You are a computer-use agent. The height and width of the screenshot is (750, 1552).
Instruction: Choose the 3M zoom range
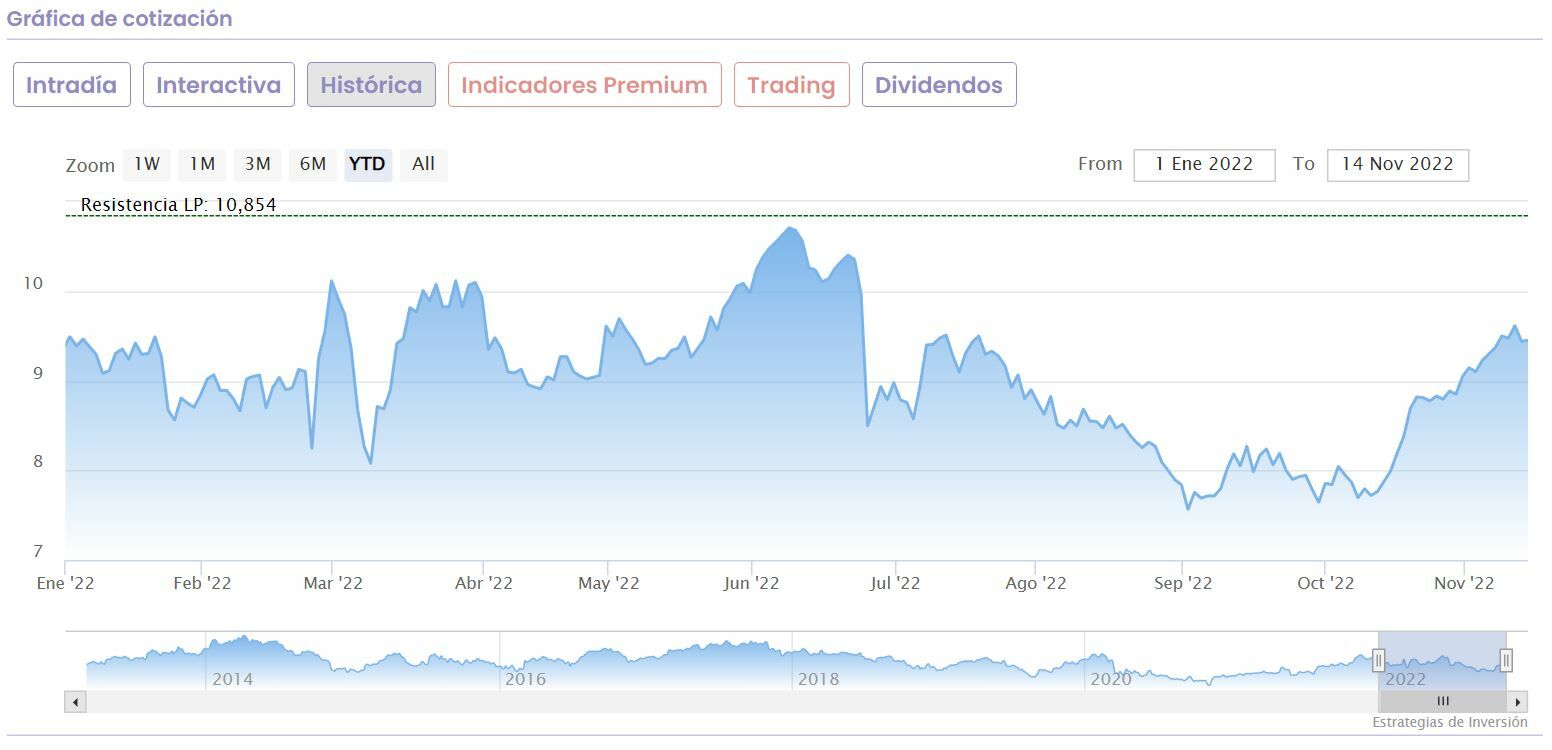click(258, 164)
